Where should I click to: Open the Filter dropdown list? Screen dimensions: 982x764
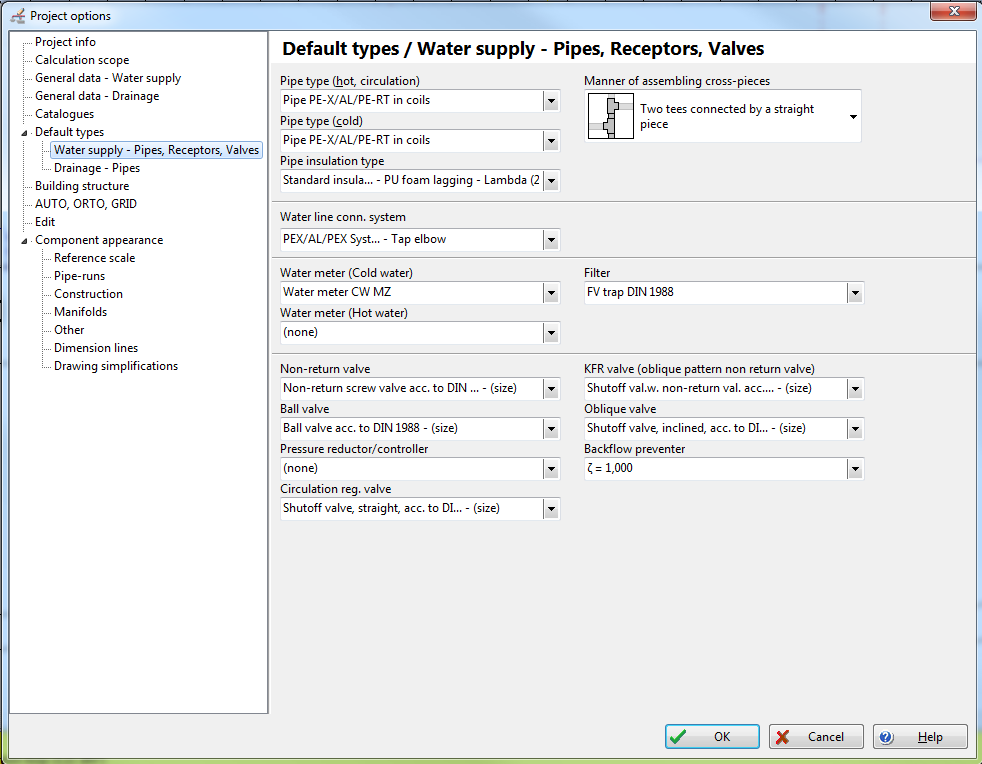(x=854, y=293)
